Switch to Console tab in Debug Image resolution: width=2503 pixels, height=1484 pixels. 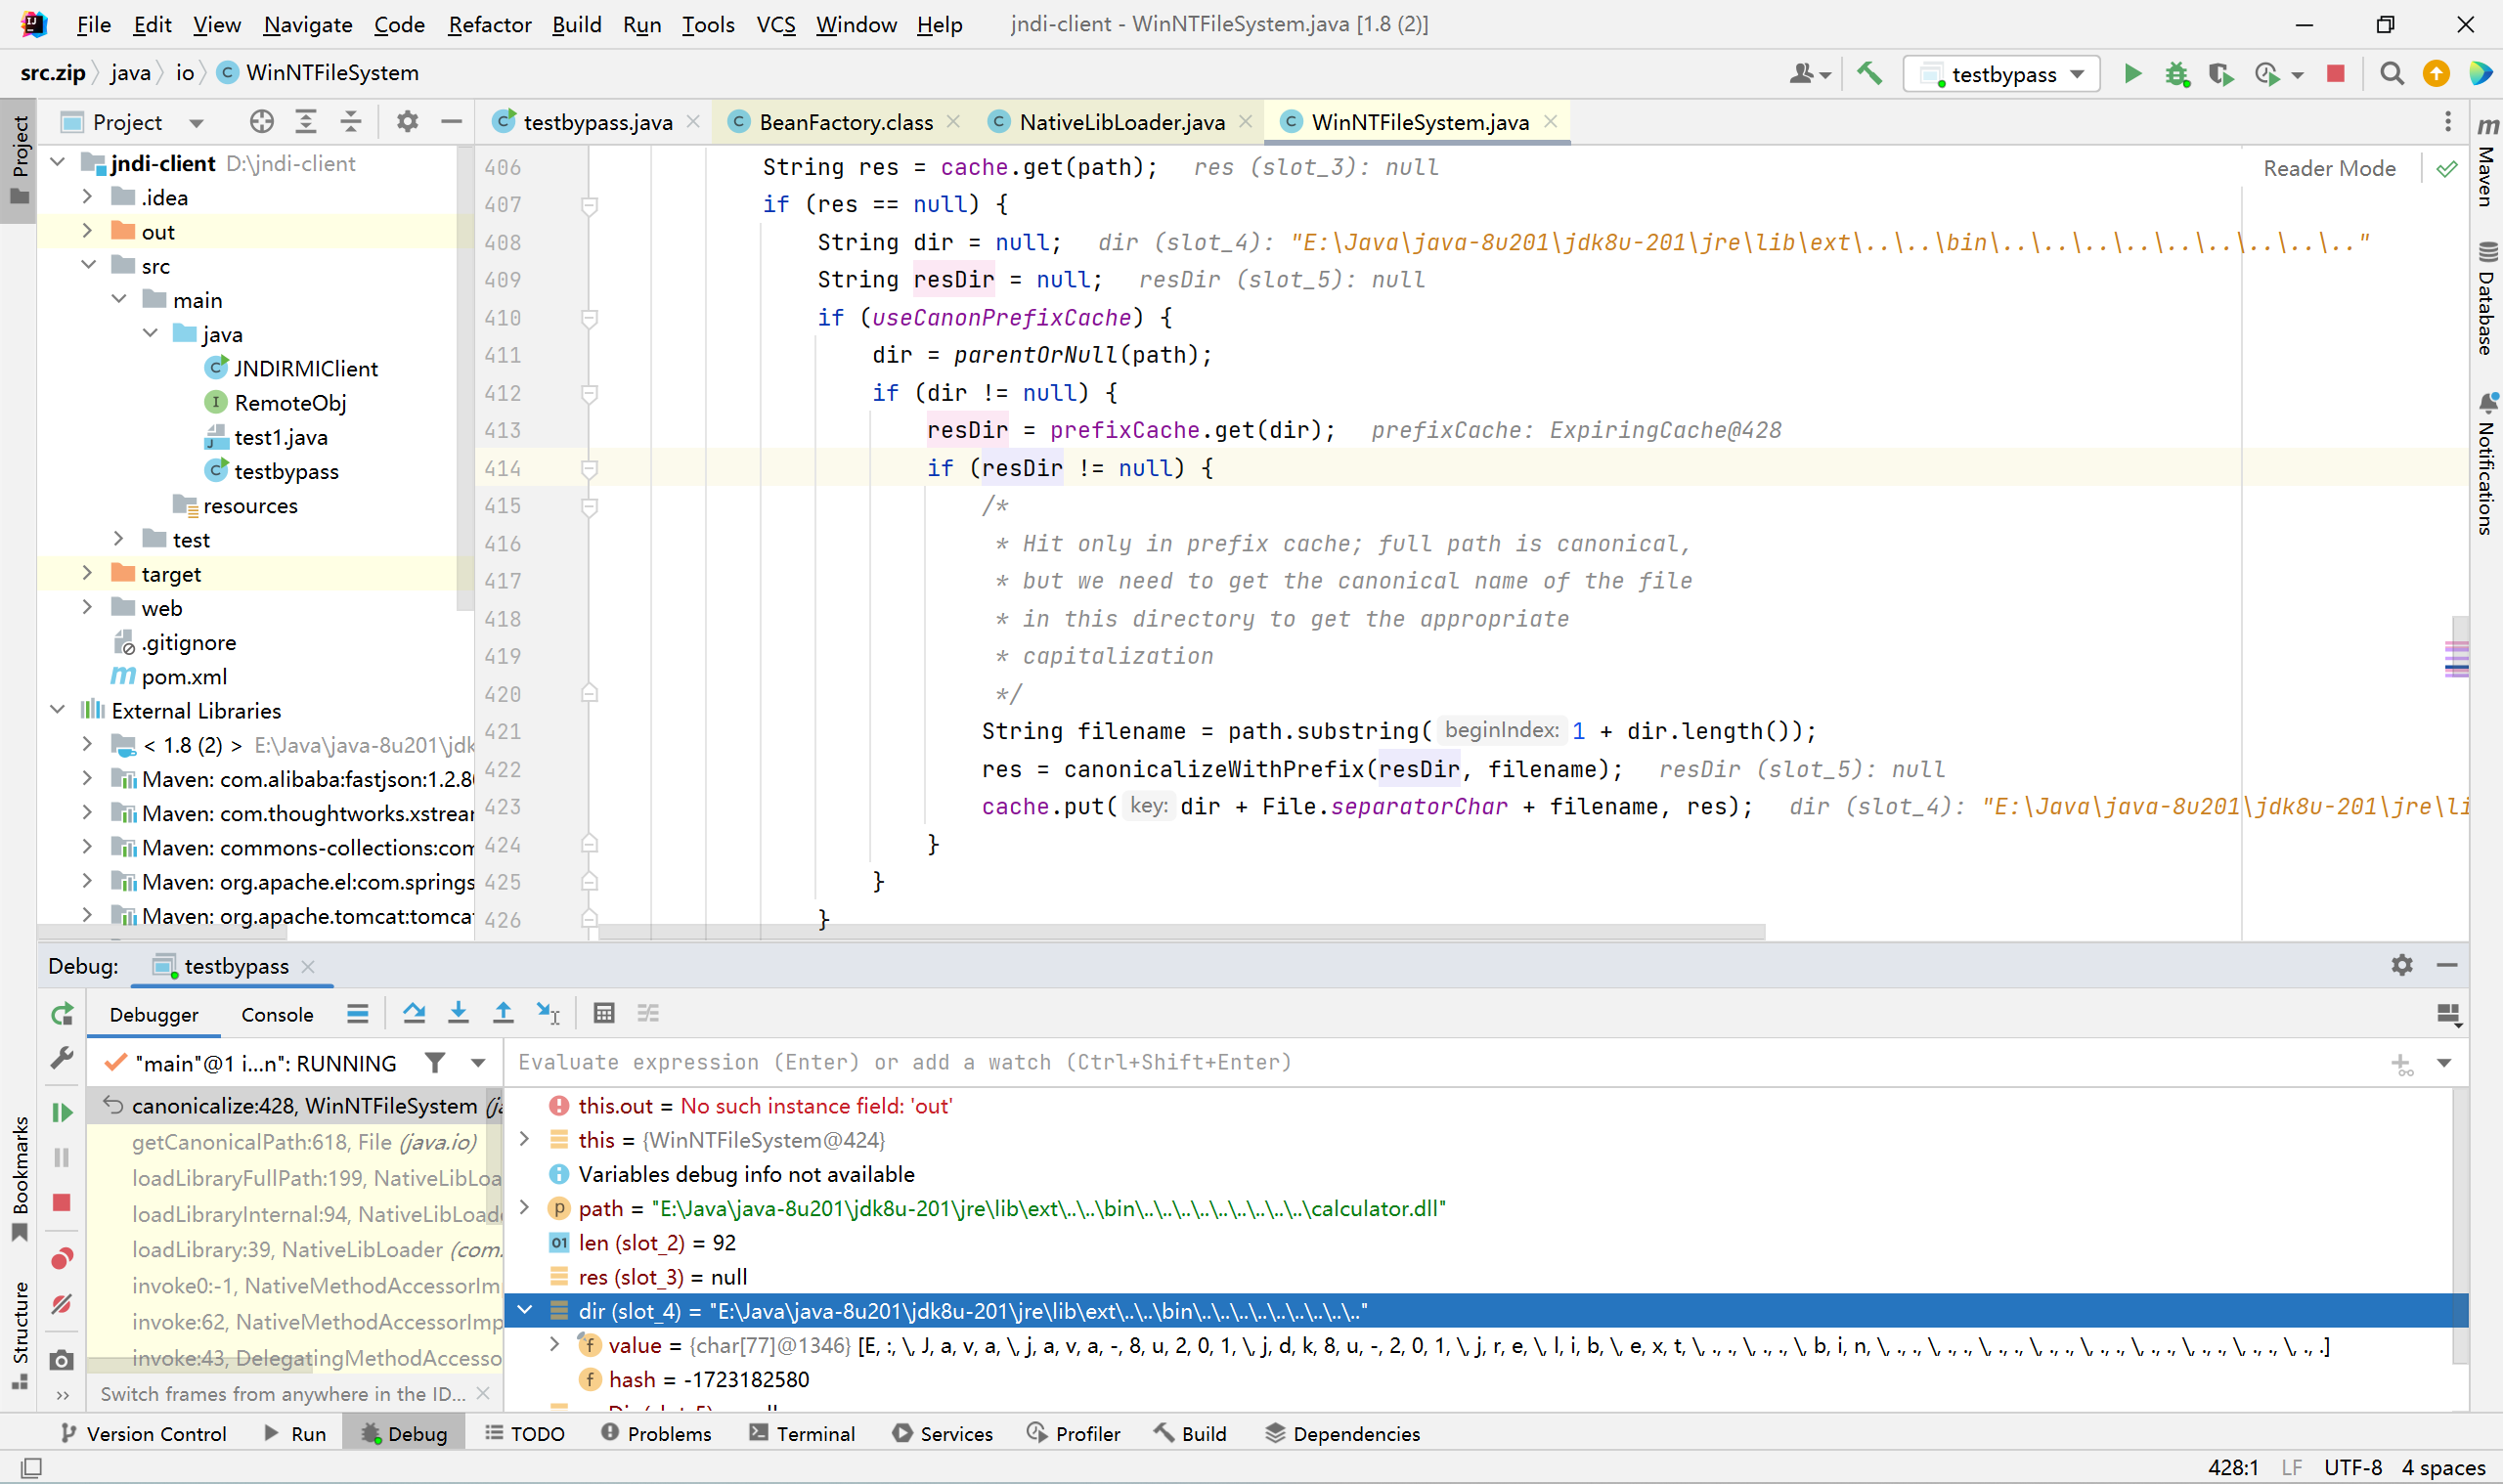click(277, 1014)
